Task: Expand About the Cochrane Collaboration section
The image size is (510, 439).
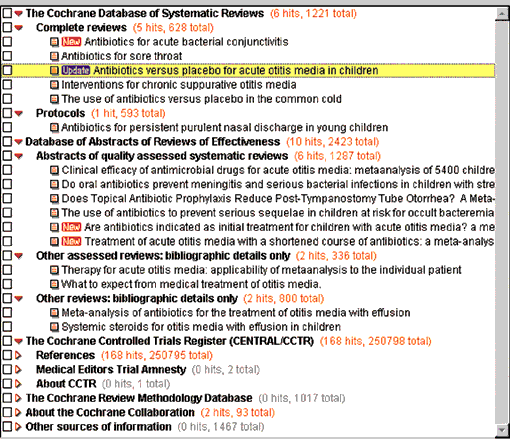Action: (18, 412)
